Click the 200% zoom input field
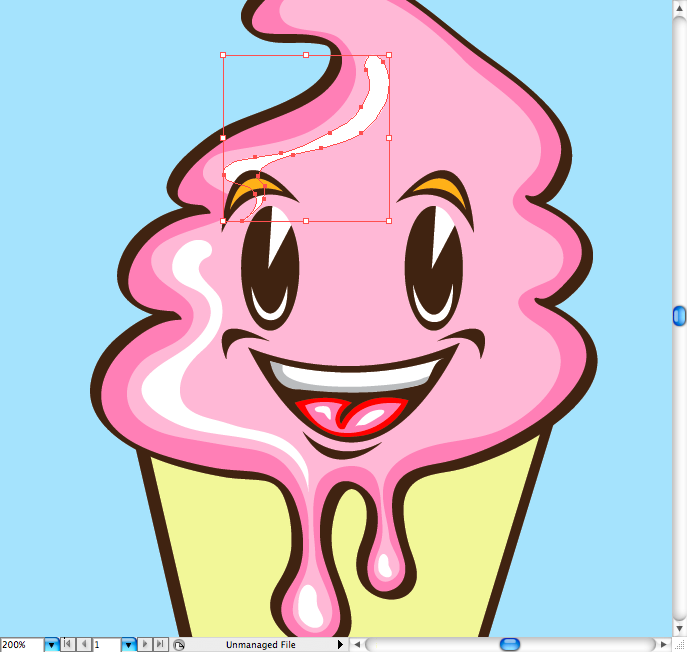The image size is (687, 652). pyautogui.click(x=21, y=645)
